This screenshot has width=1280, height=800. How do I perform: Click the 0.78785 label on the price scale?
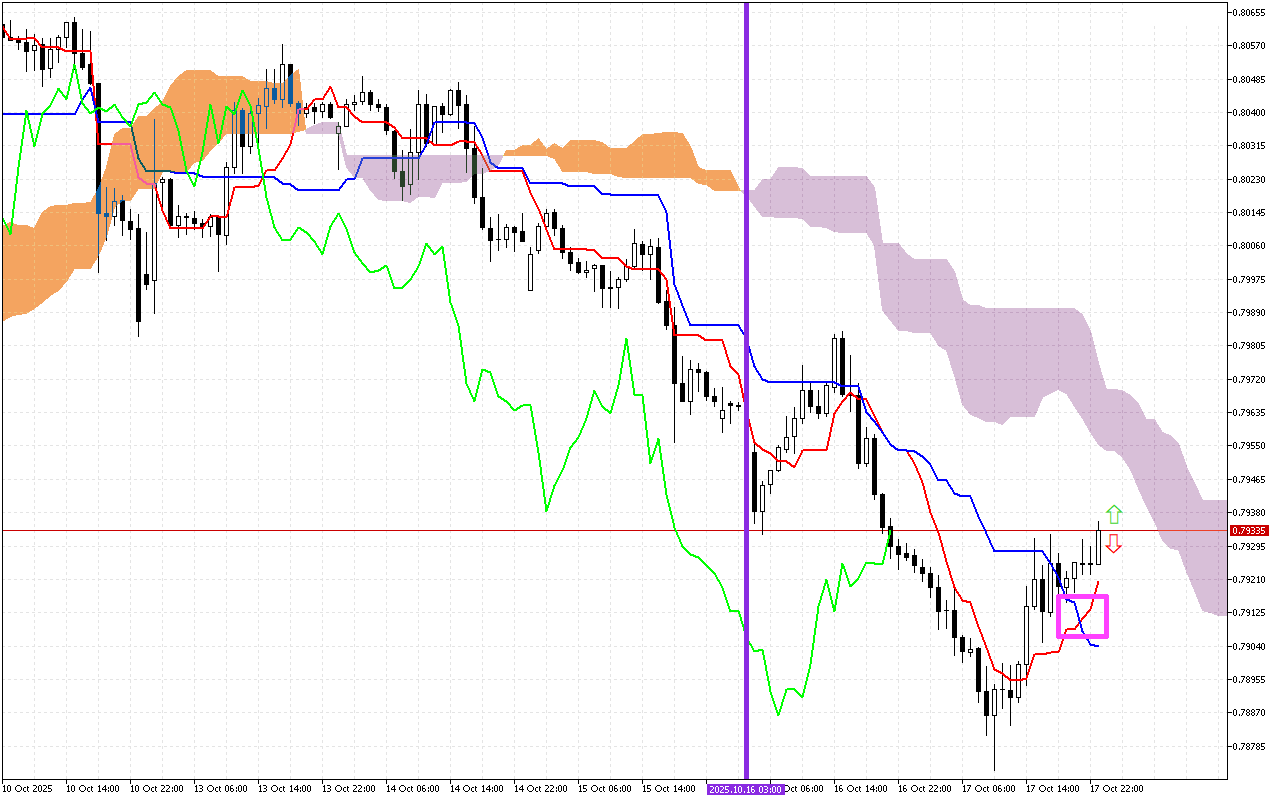(x=1251, y=746)
